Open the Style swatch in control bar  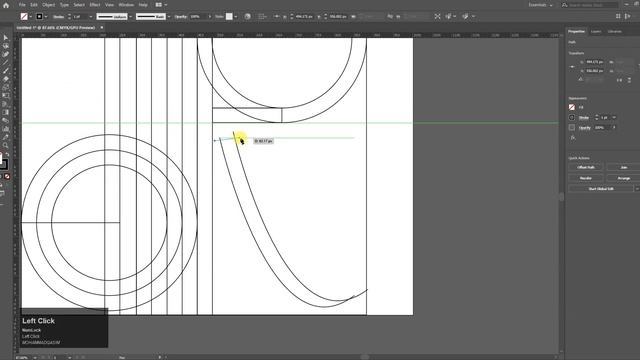[x=229, y=16]
